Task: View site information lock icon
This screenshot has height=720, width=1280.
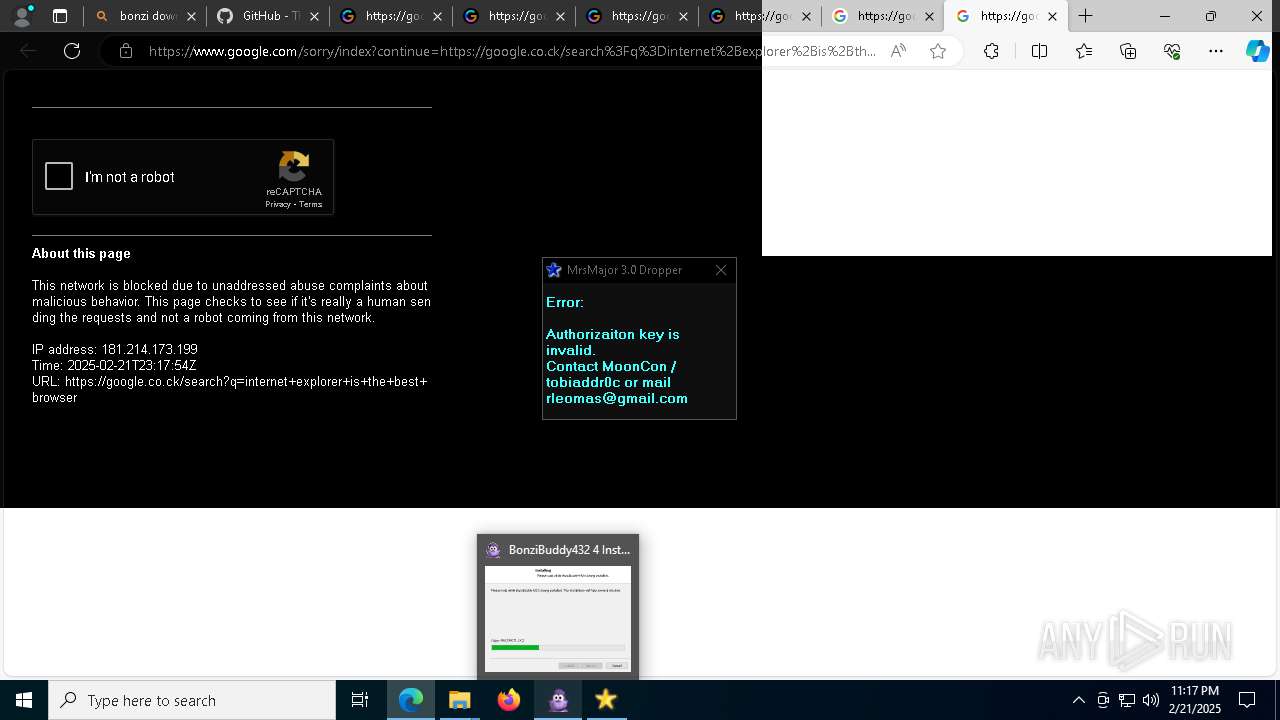Action: (x=126, y=51)
